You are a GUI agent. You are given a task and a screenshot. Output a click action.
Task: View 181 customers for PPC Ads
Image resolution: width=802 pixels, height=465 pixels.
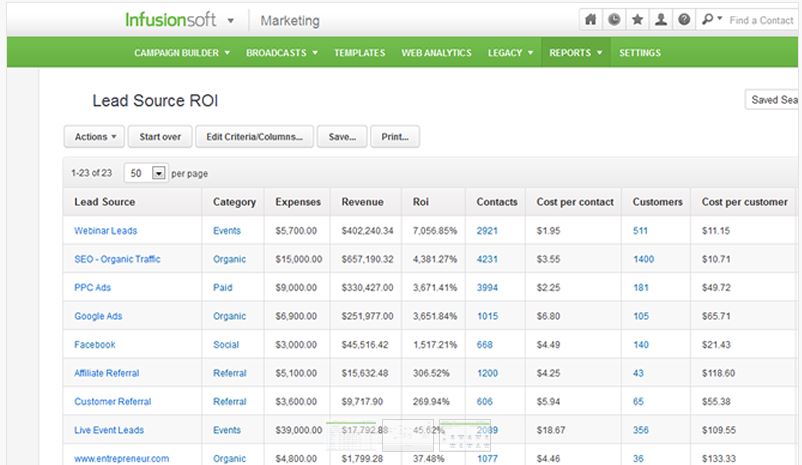(640, 287)
